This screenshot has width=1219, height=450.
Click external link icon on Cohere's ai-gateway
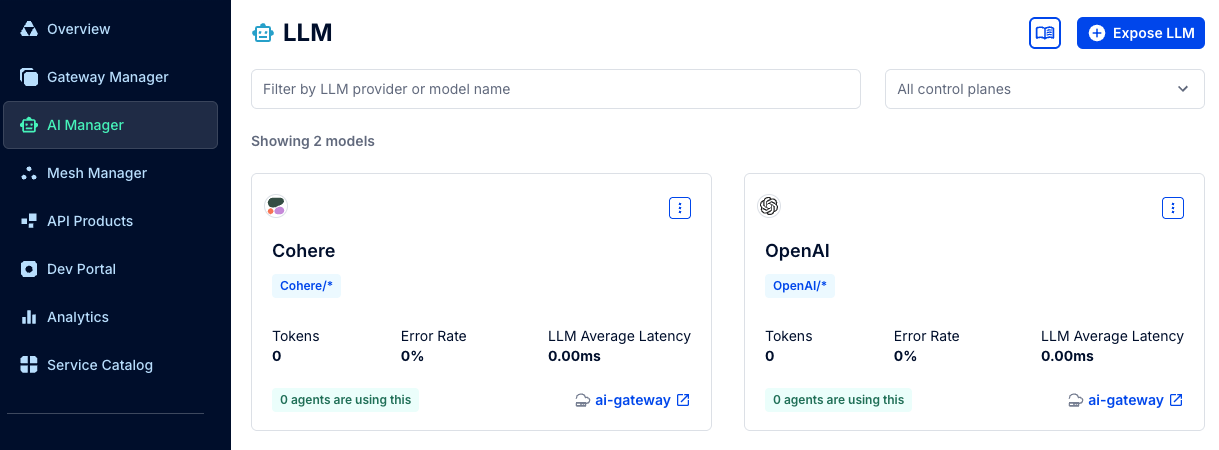click(x=683, y=400)
